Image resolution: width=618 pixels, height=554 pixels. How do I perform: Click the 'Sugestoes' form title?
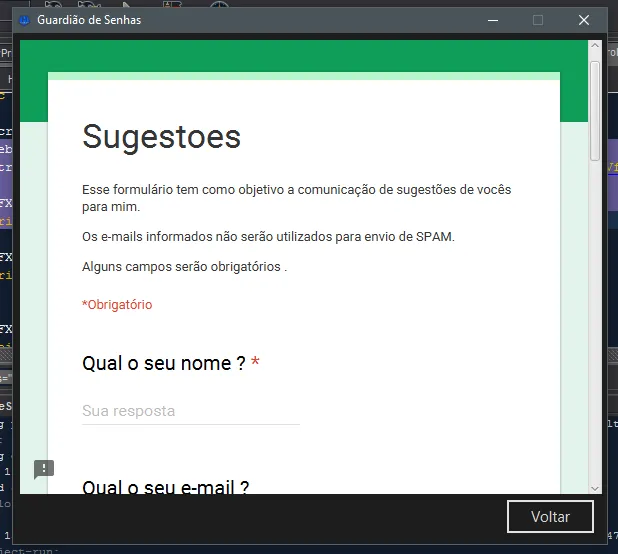(x=161, y=137)
